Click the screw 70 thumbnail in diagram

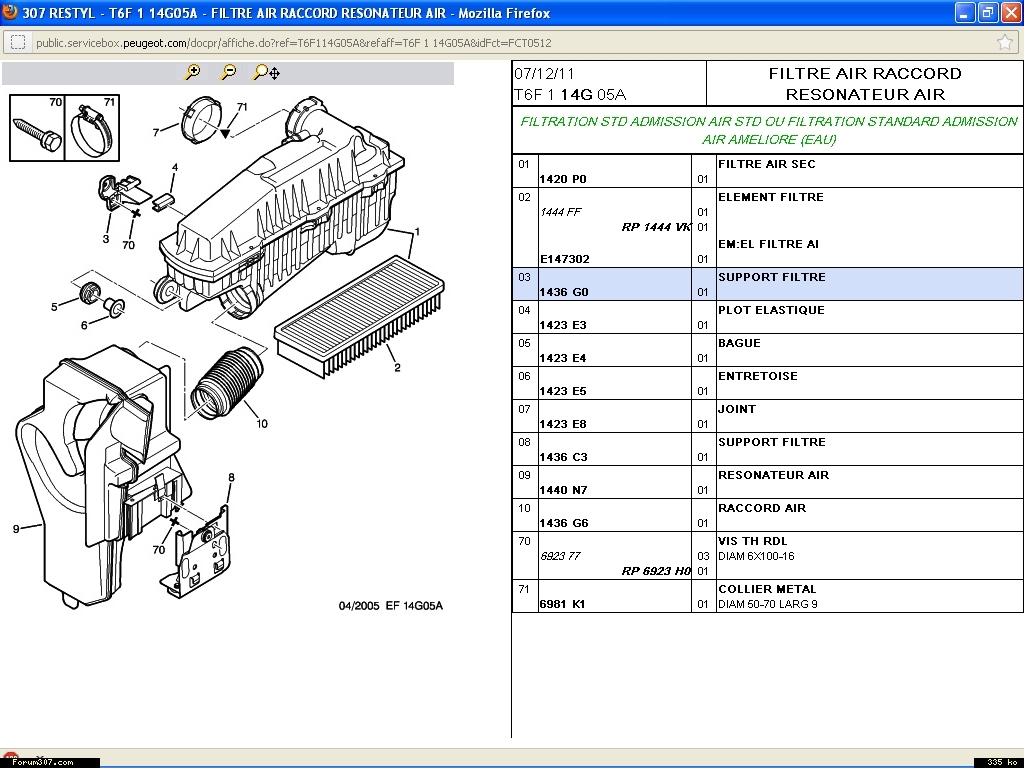coord(37,131)
